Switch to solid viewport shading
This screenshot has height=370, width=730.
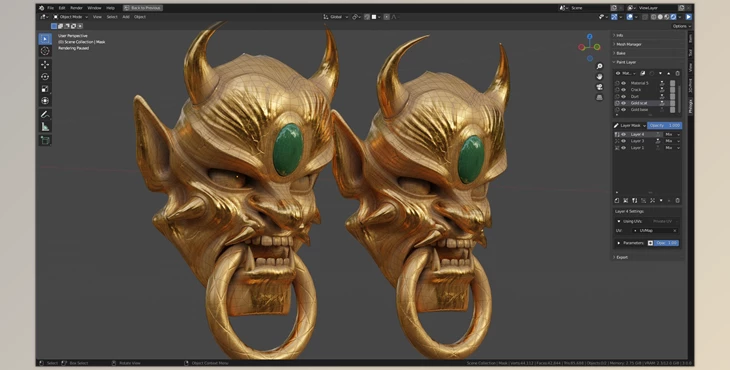pos(660,17)
